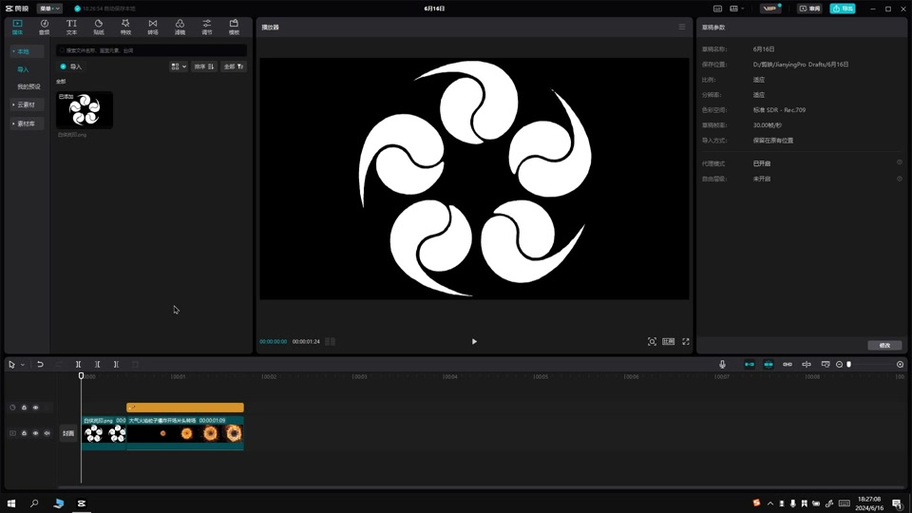Start voiceover recording with the microphone
Screen dimensions: 912x513
722,365
